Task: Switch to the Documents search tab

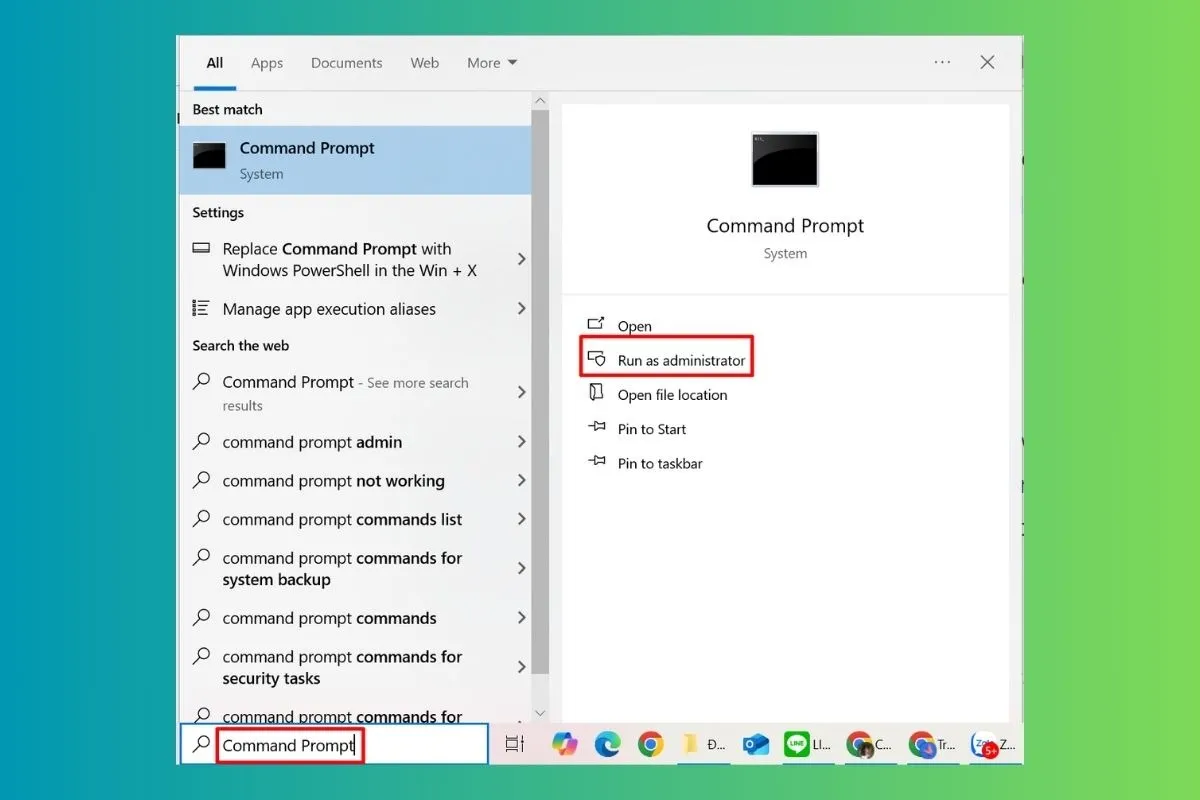Action: (346, 63)
